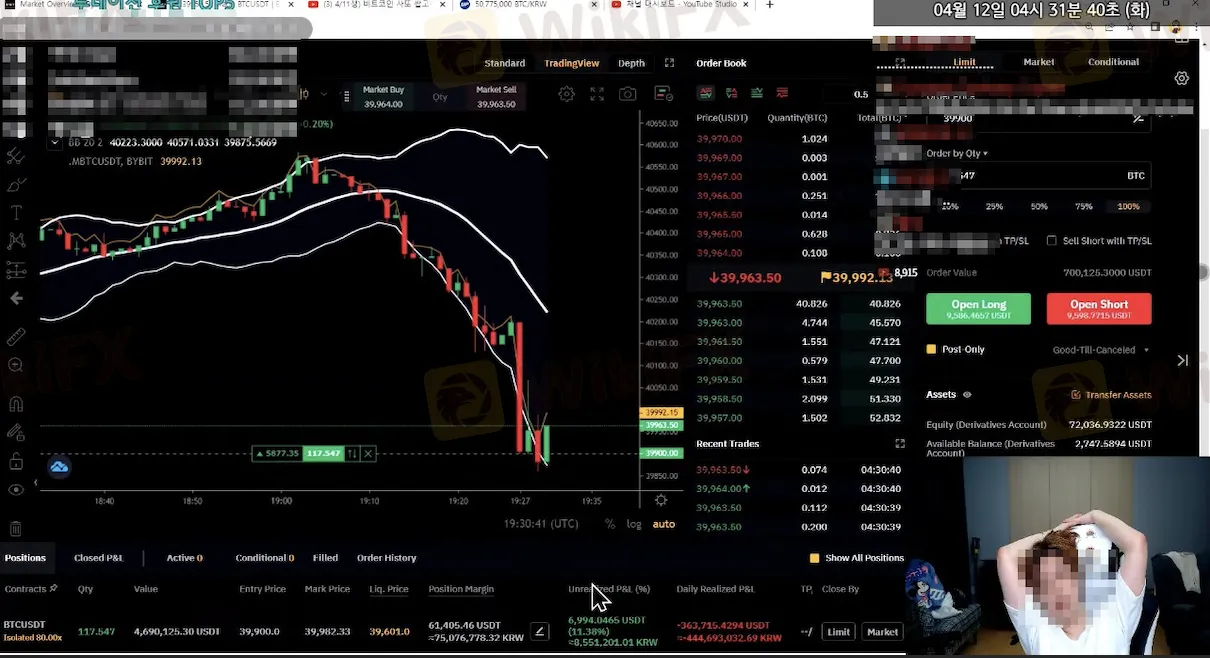Expand the chart to fullscreen
Viewport: 1210px width, 658px height.
point(669,63)
